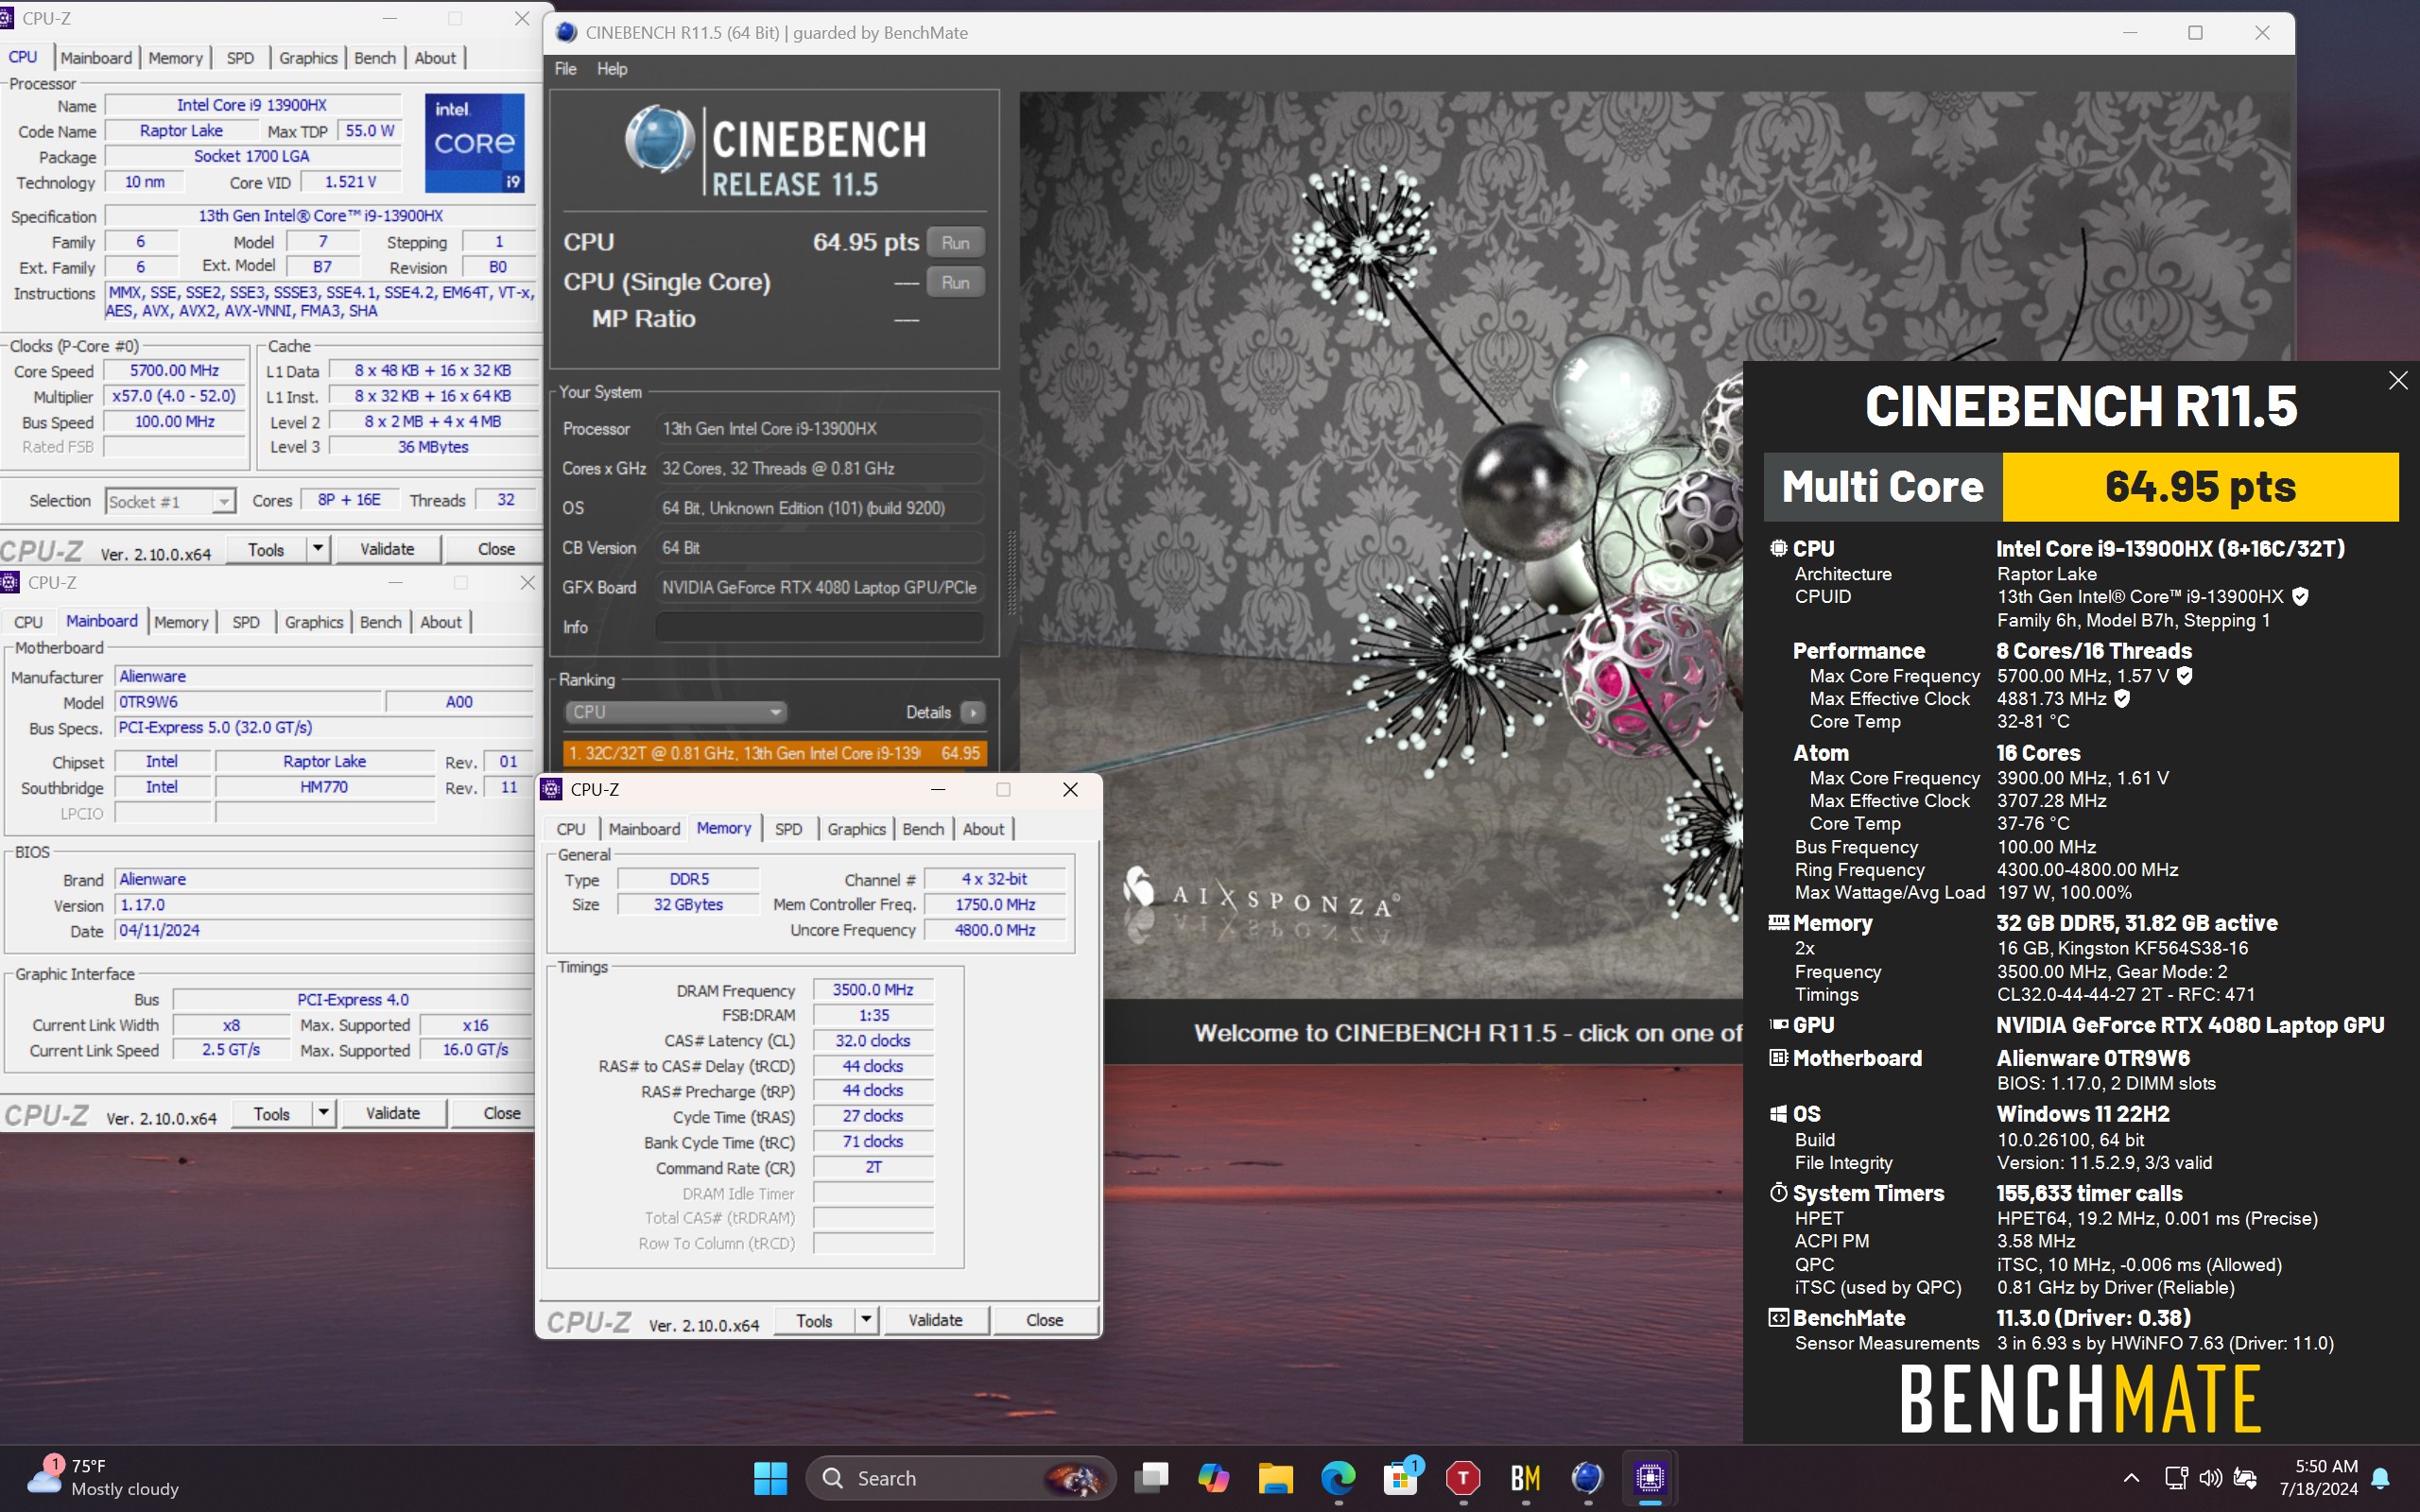Click the BIOS version 1.17.0 field
The height and width of the screenshot is (1512, 2420).
[x=323, y=905]
